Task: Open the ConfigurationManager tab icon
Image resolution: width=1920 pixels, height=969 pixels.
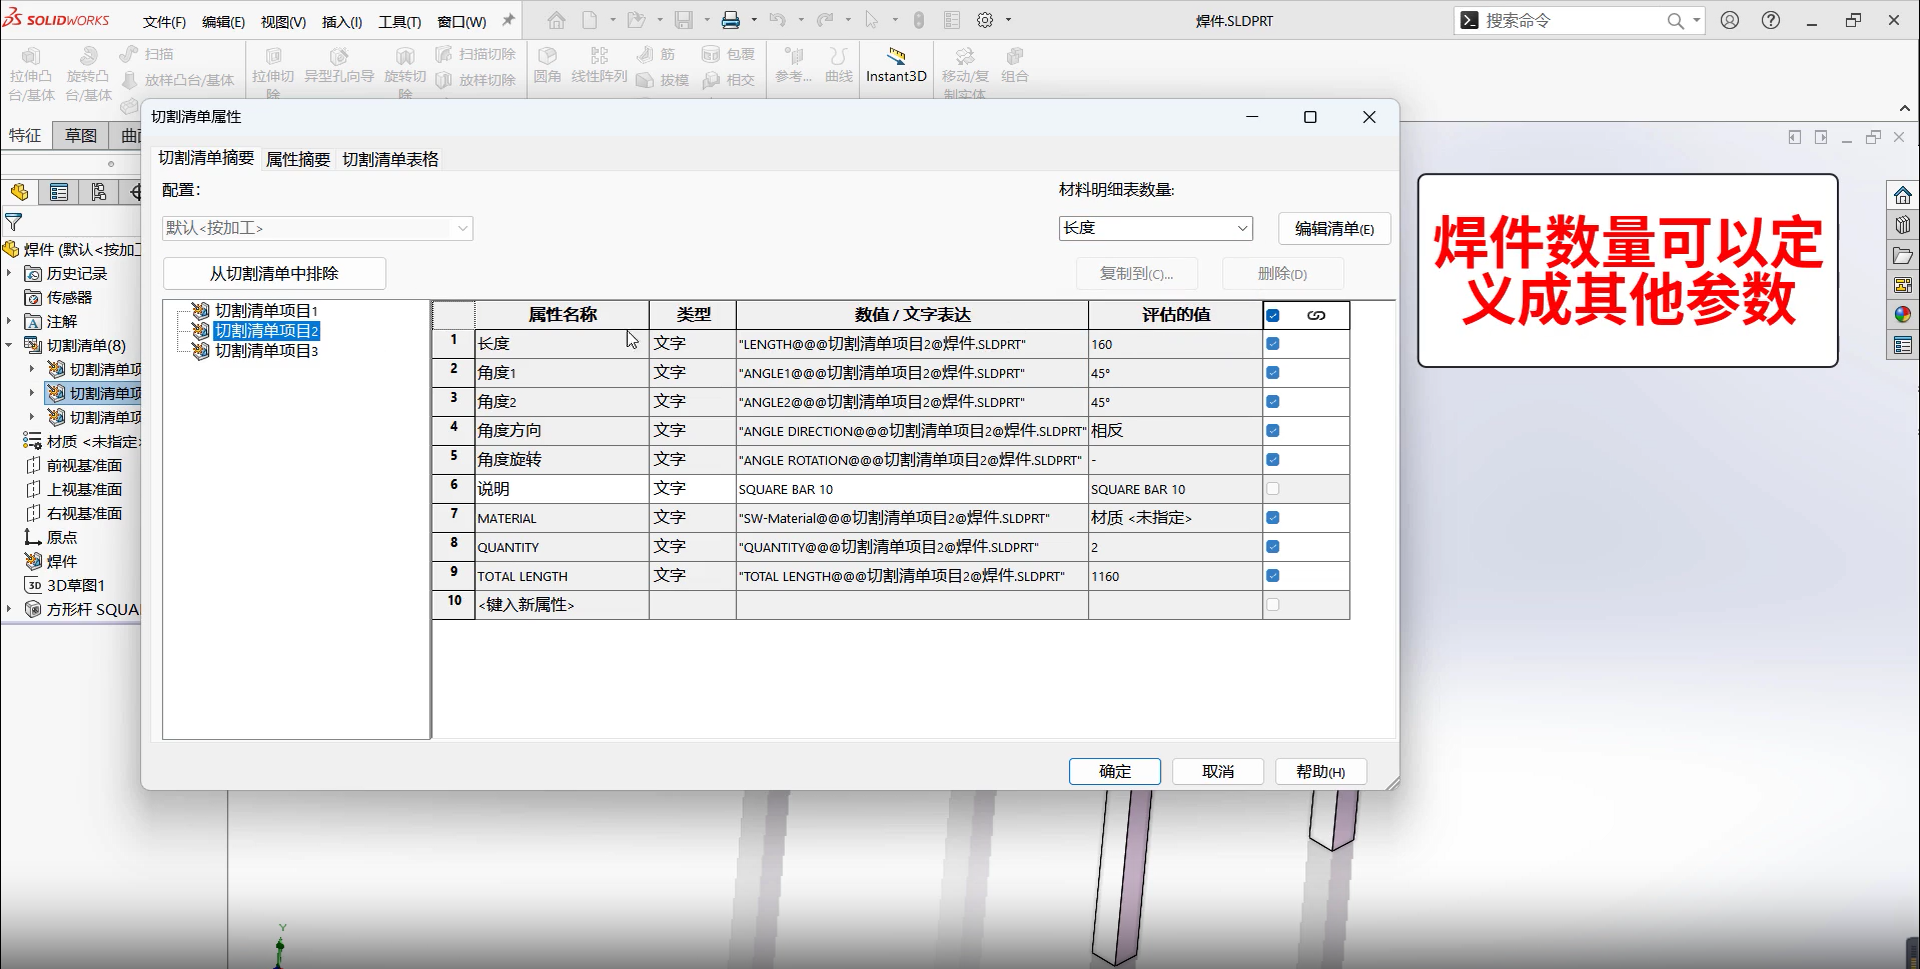Action: point(98,192)
